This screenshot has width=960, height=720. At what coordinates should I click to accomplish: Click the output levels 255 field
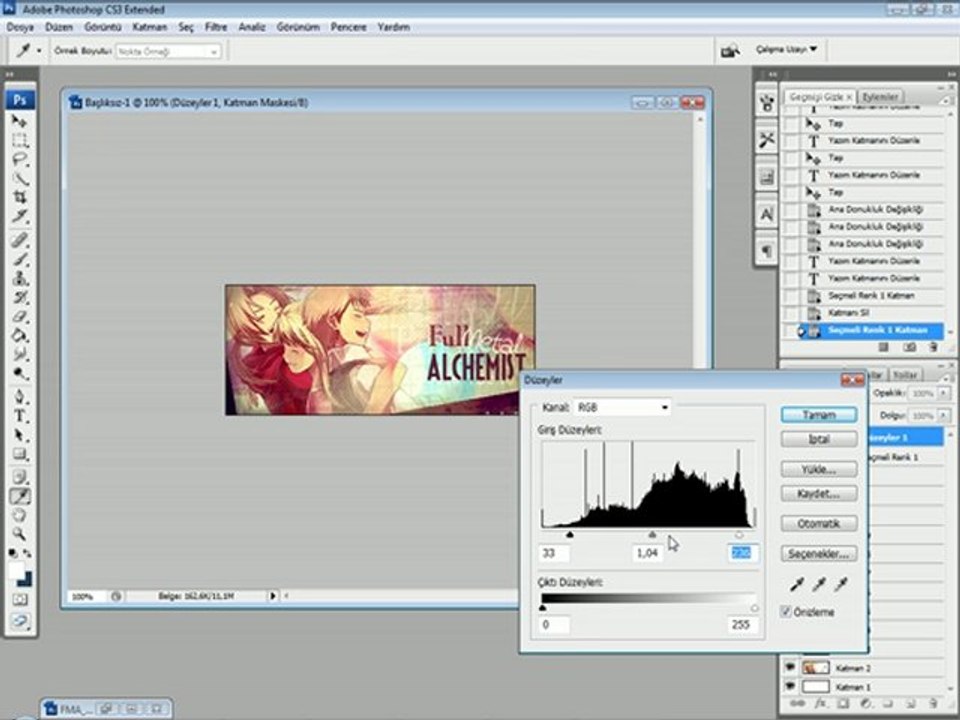[743, 624]
